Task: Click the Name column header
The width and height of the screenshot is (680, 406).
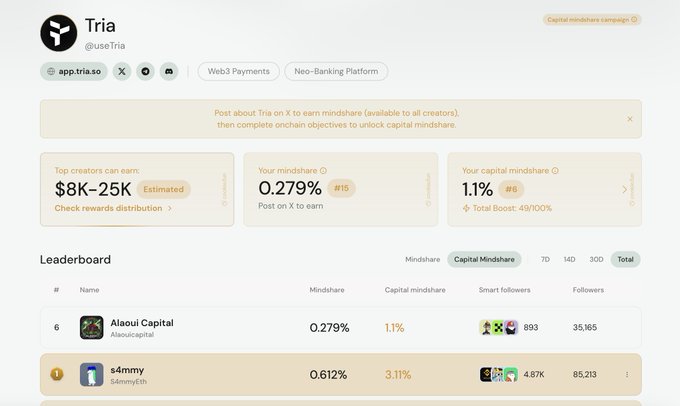Action: coord(89,290)
